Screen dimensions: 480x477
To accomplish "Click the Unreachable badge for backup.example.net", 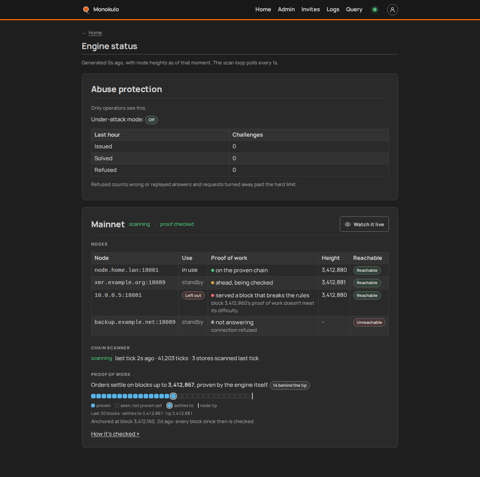I will point(369,322).
